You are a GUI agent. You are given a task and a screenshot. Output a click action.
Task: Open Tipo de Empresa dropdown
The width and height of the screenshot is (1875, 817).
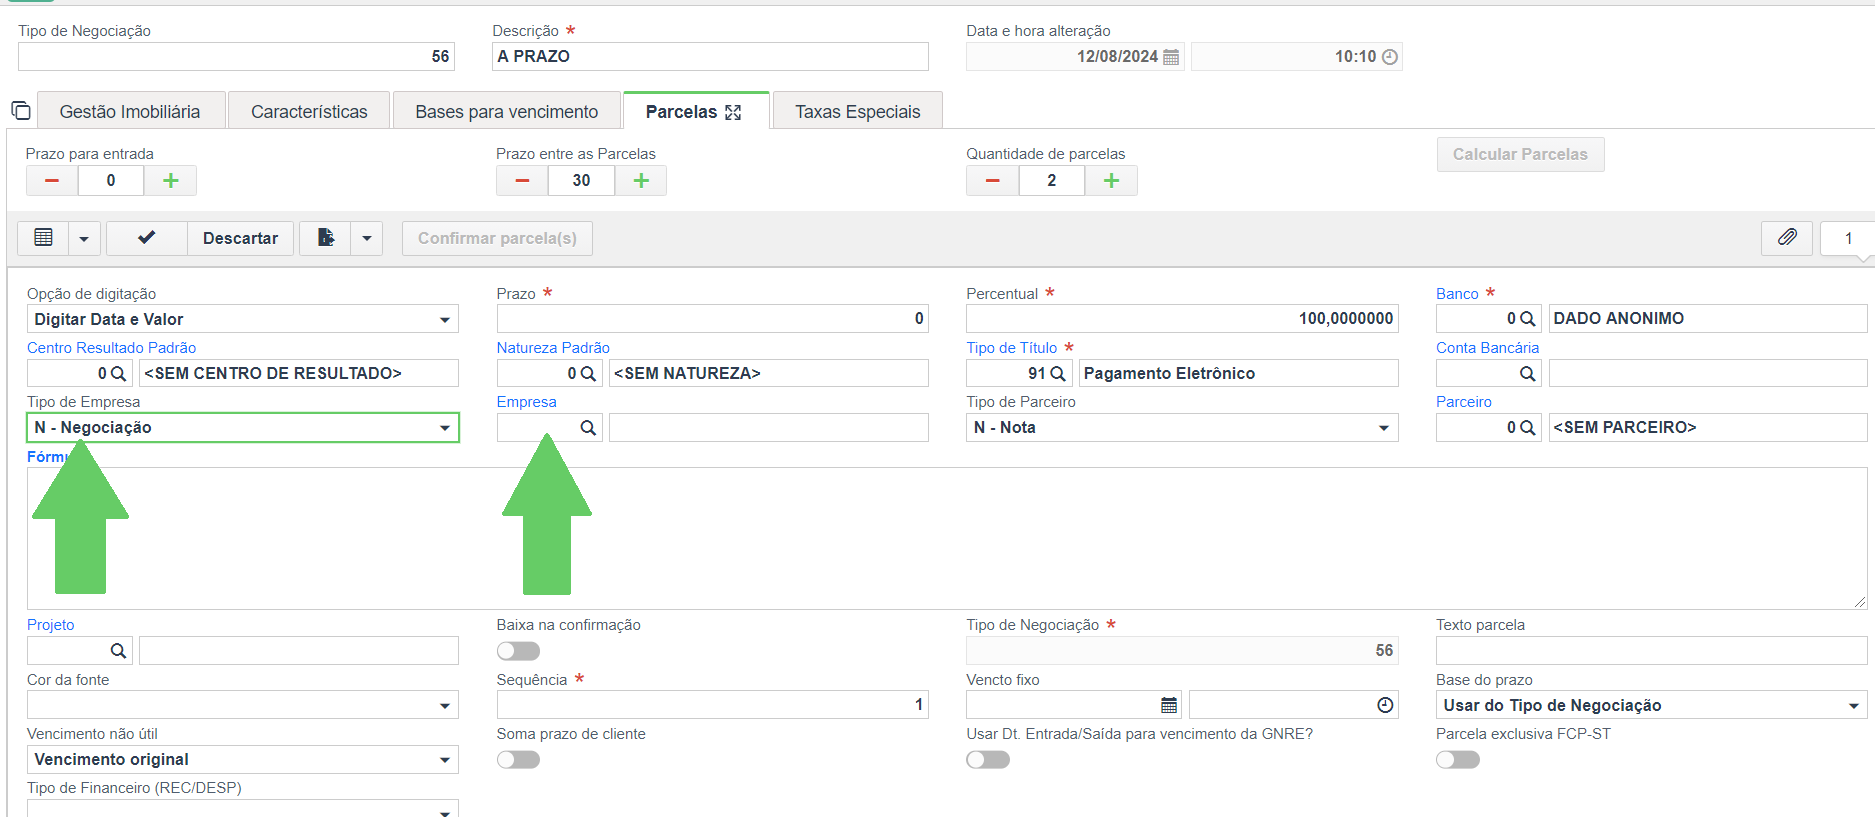pos(243,428)
